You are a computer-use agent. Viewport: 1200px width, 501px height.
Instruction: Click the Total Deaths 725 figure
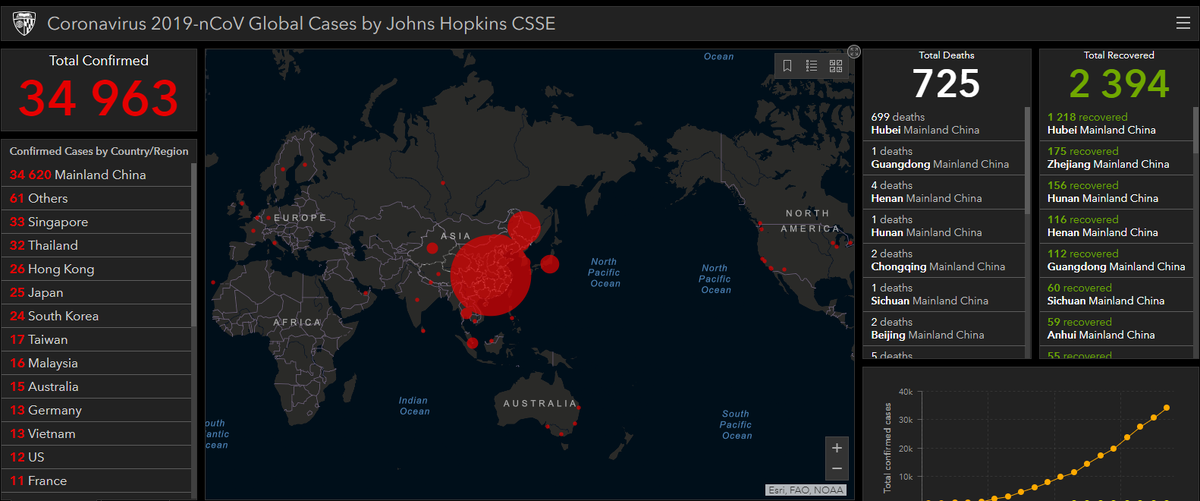tap(946, 83)
